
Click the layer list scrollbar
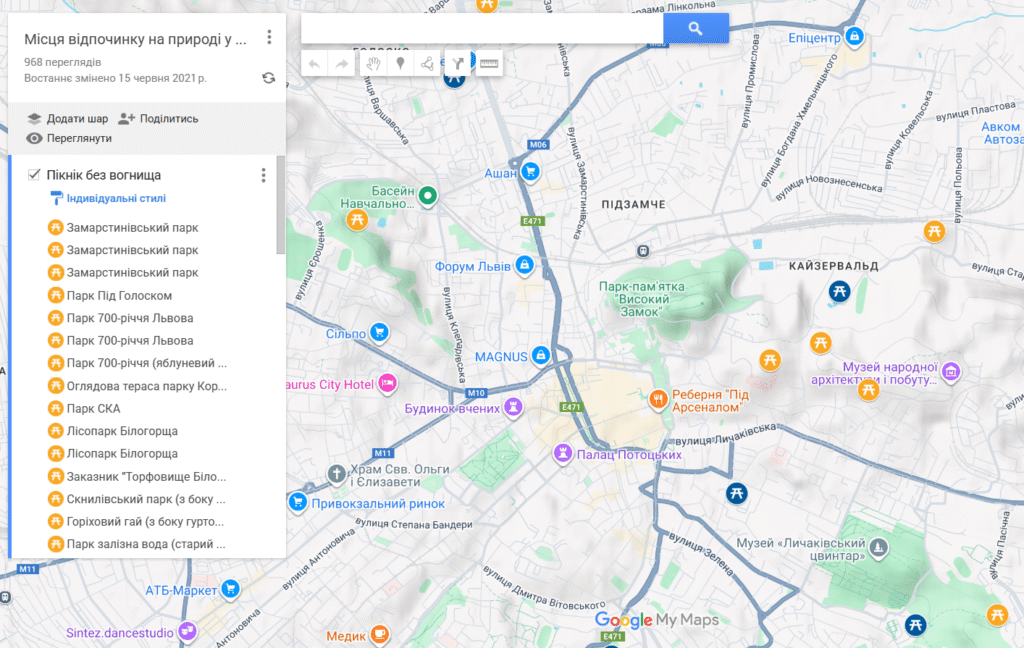pyautogui.click(x=281, y=204)
